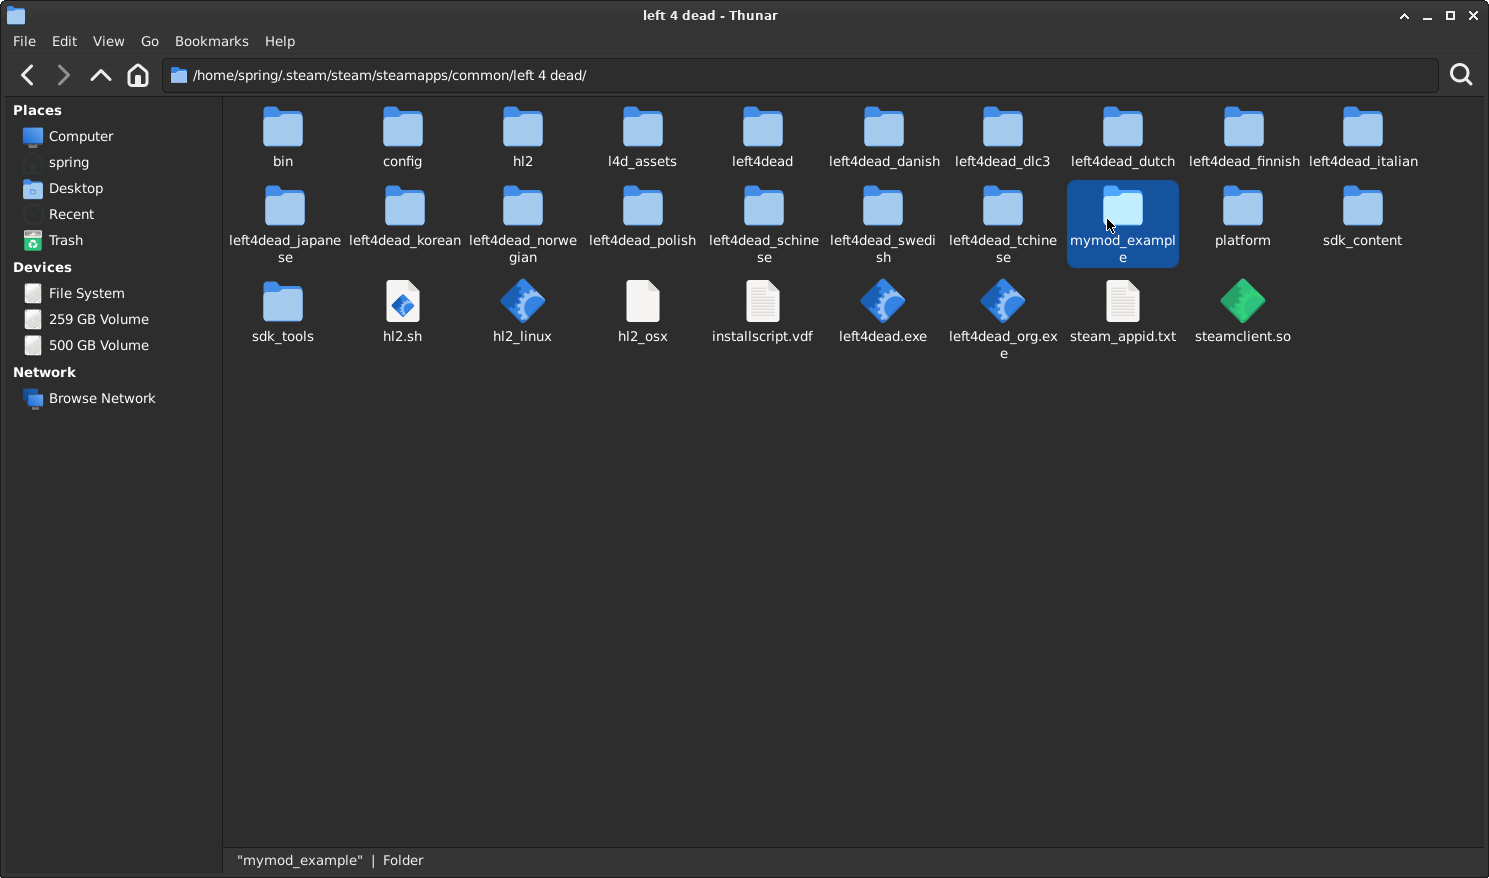This screenshot has width=1489, height=878.
Task: Open the Bookmarks menu
Action: [x=211, y=41]
